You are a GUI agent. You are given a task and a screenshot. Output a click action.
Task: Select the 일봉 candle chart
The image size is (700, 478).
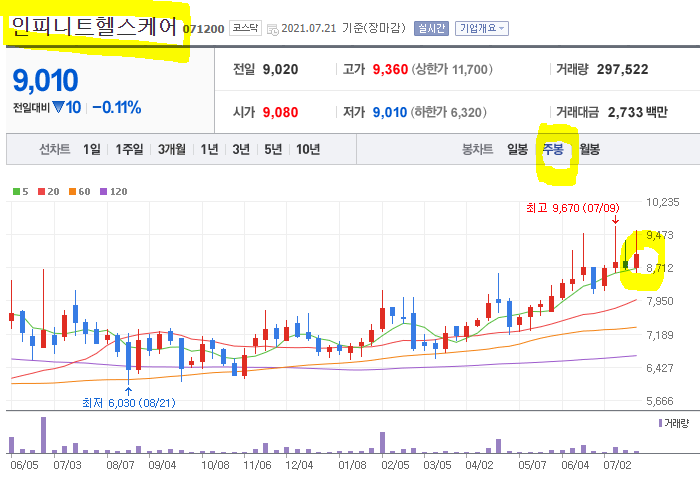(517, 149)
